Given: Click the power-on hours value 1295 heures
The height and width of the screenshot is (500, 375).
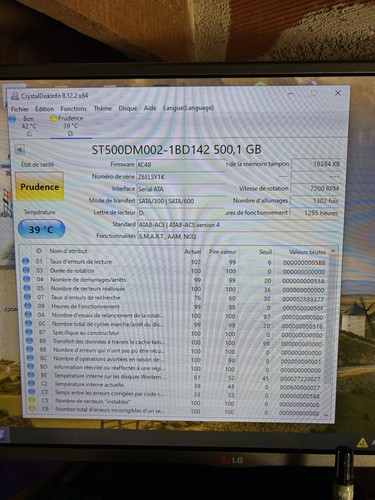Looking at the screenshot, I should (315, 213).
